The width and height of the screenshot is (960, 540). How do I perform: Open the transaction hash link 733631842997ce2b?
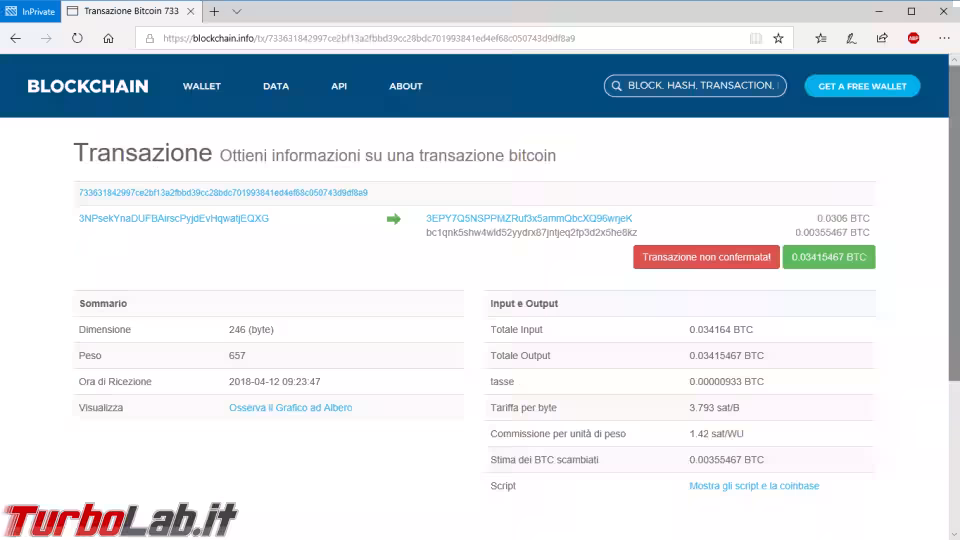pos(223,192)
